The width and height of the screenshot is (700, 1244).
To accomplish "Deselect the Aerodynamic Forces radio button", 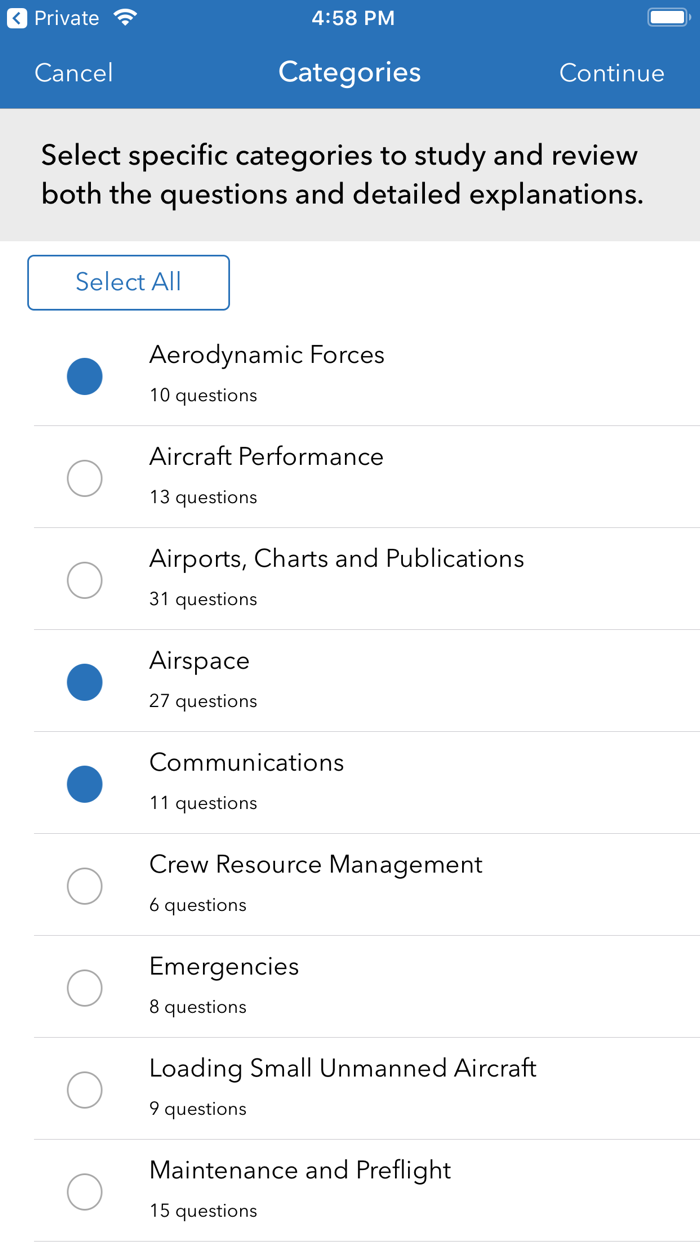I will point(84,377).
